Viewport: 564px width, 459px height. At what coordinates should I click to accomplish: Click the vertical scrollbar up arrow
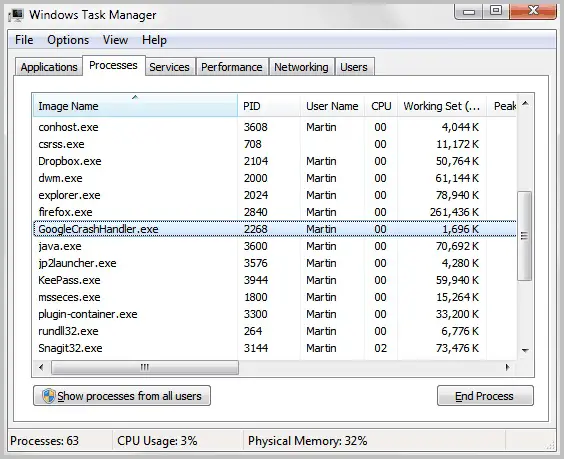[525, 104]
